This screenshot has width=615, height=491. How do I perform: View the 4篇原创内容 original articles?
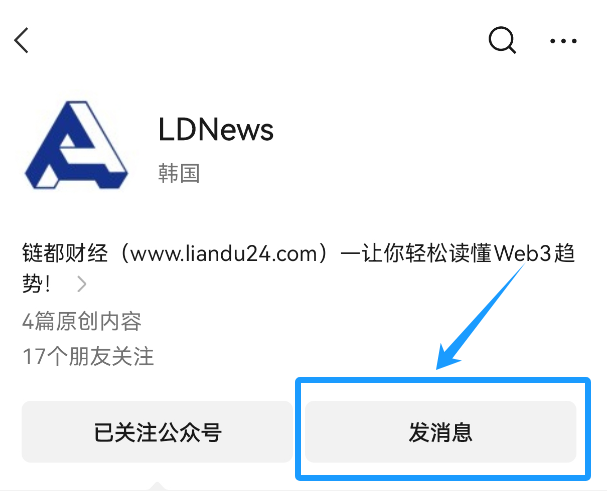82,322
